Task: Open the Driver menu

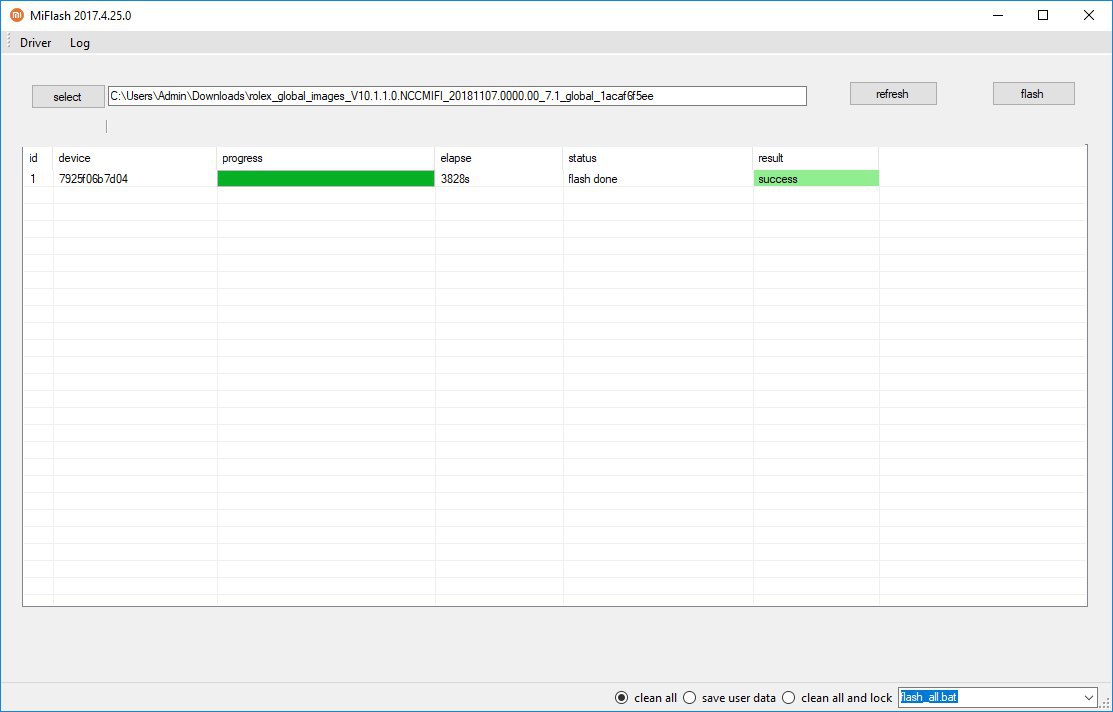Action: click(35, 43)
